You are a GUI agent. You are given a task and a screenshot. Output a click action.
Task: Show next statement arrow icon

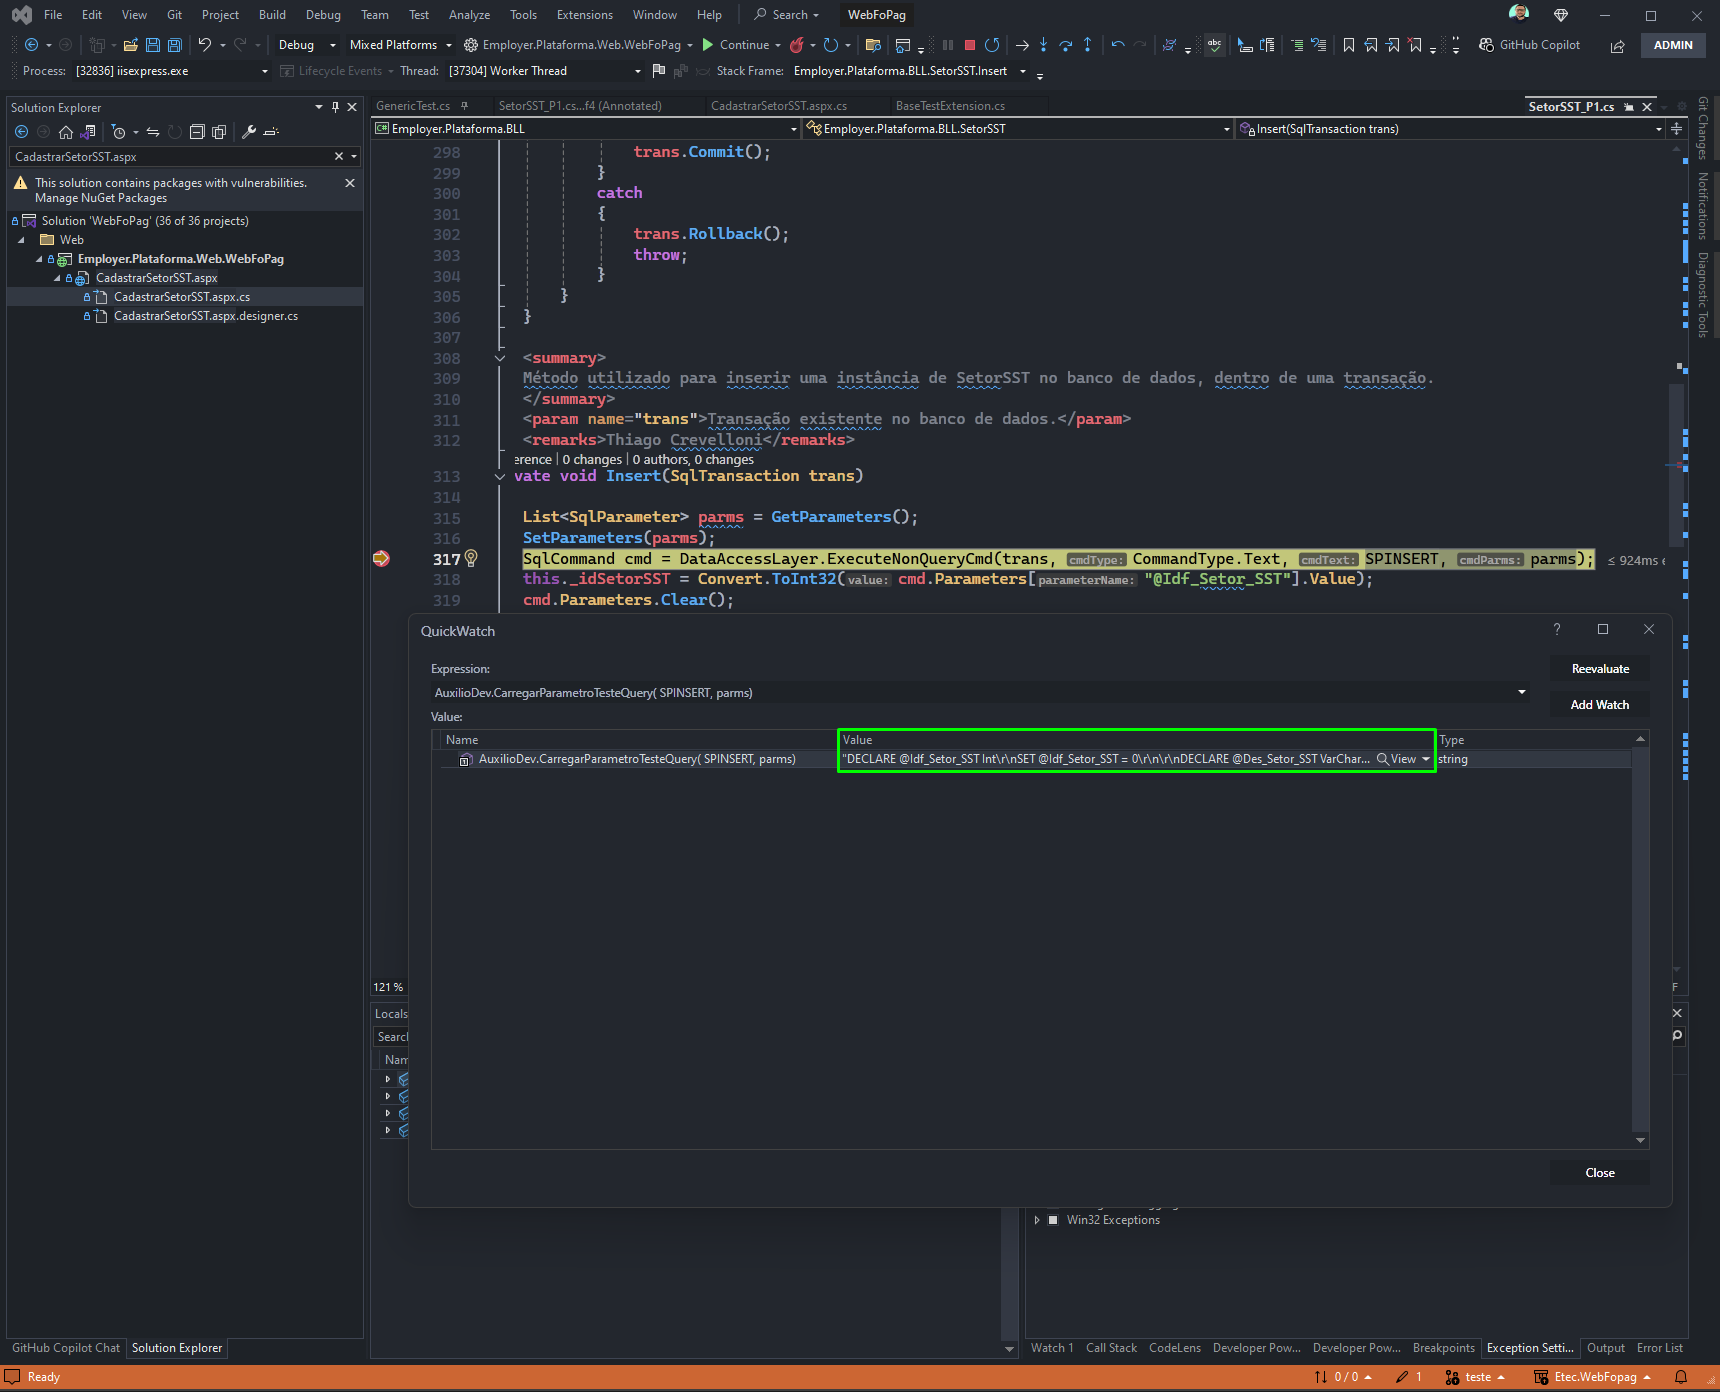click(1022, 45)
